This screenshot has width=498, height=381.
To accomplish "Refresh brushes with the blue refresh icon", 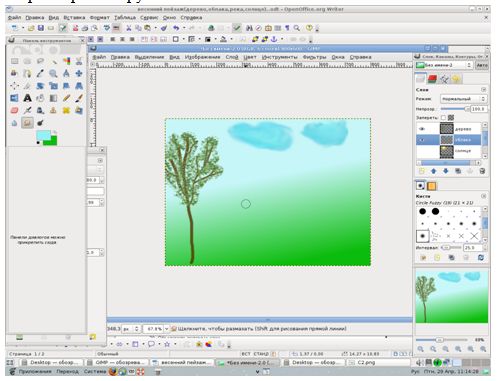I will (x=481, y=257).
